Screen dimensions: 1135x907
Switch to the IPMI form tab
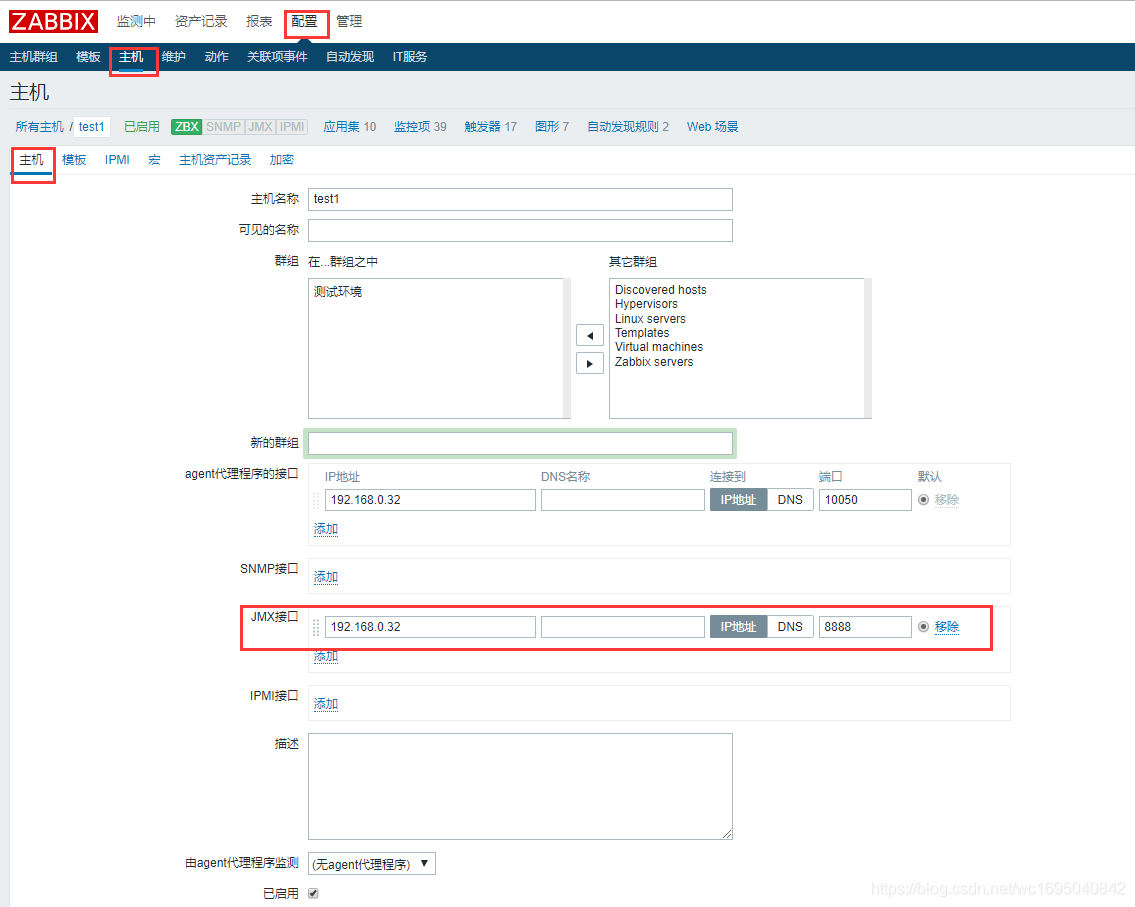click(x=117, y=160)
